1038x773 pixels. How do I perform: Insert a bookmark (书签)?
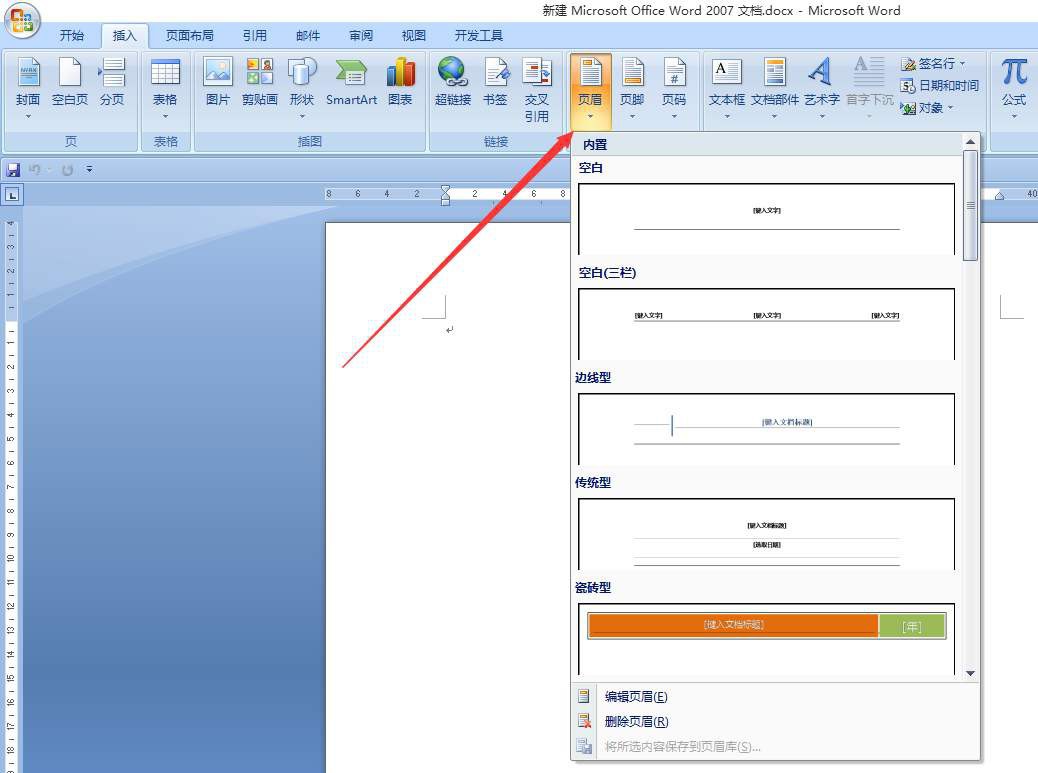tap(495, 83)
